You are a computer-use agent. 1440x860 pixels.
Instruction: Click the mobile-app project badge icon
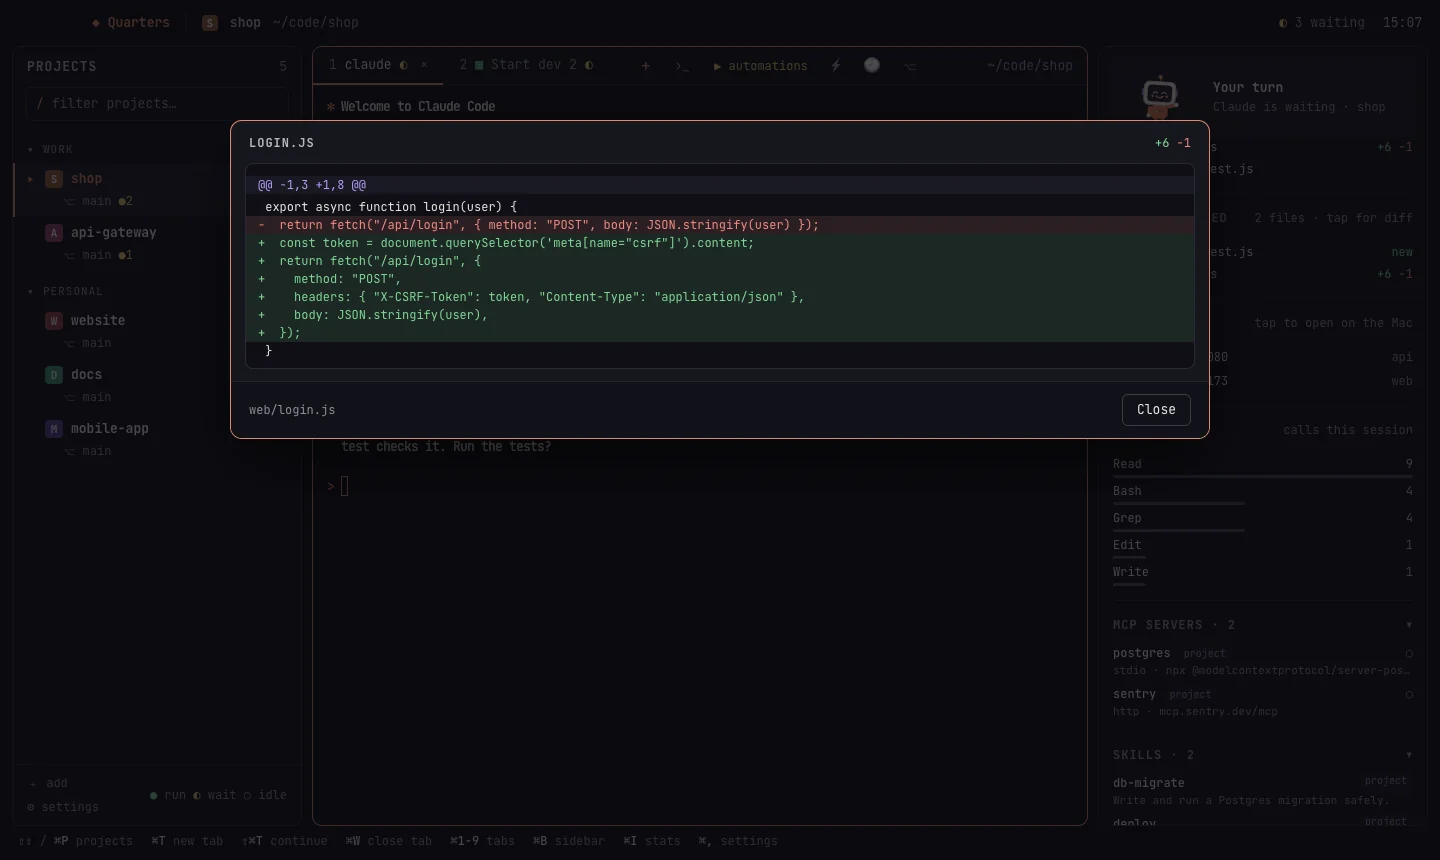[x=54, y=429]
